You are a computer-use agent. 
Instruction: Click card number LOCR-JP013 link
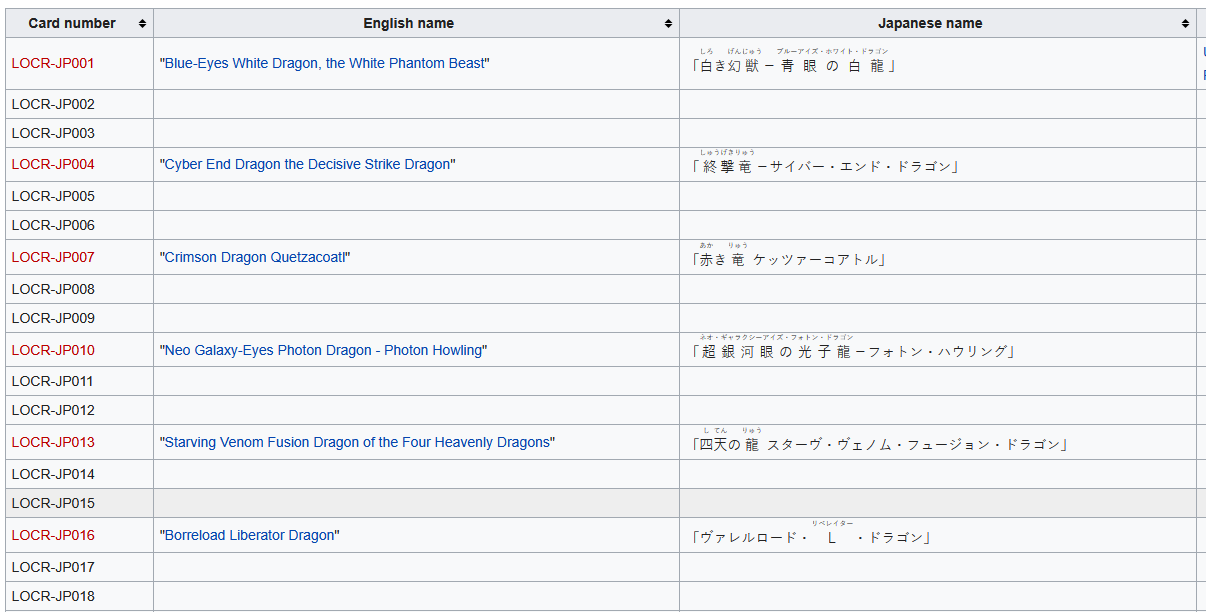click(53, 442)
